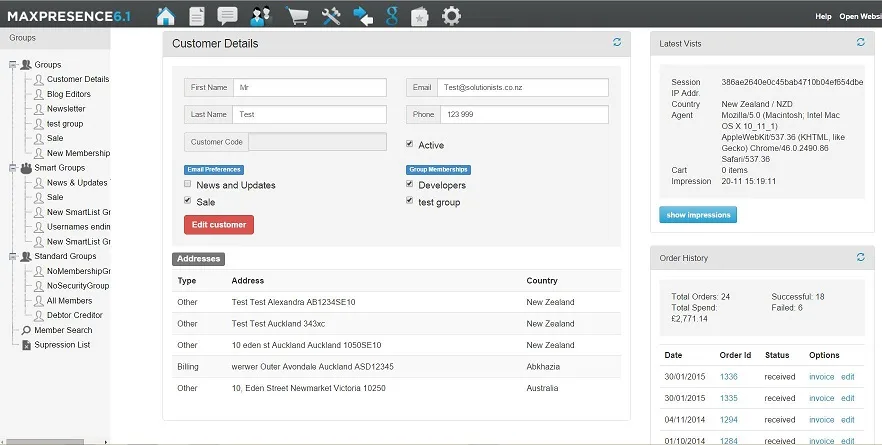
Task: Select Blog Editors in groups tree
Action: [x=69, y=94]
